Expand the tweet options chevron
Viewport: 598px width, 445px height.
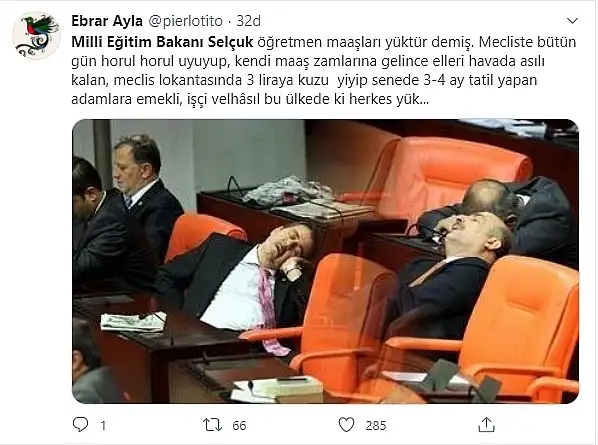[572, 21]
